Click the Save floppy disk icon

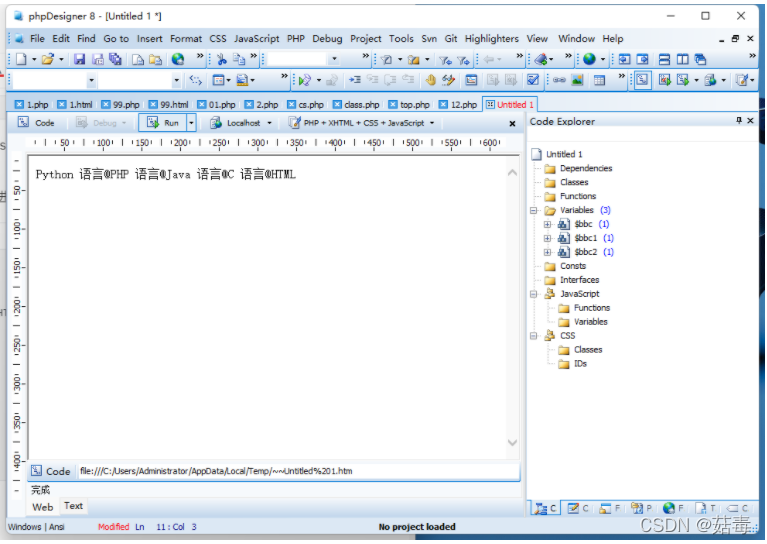click(x=79, y=60)
